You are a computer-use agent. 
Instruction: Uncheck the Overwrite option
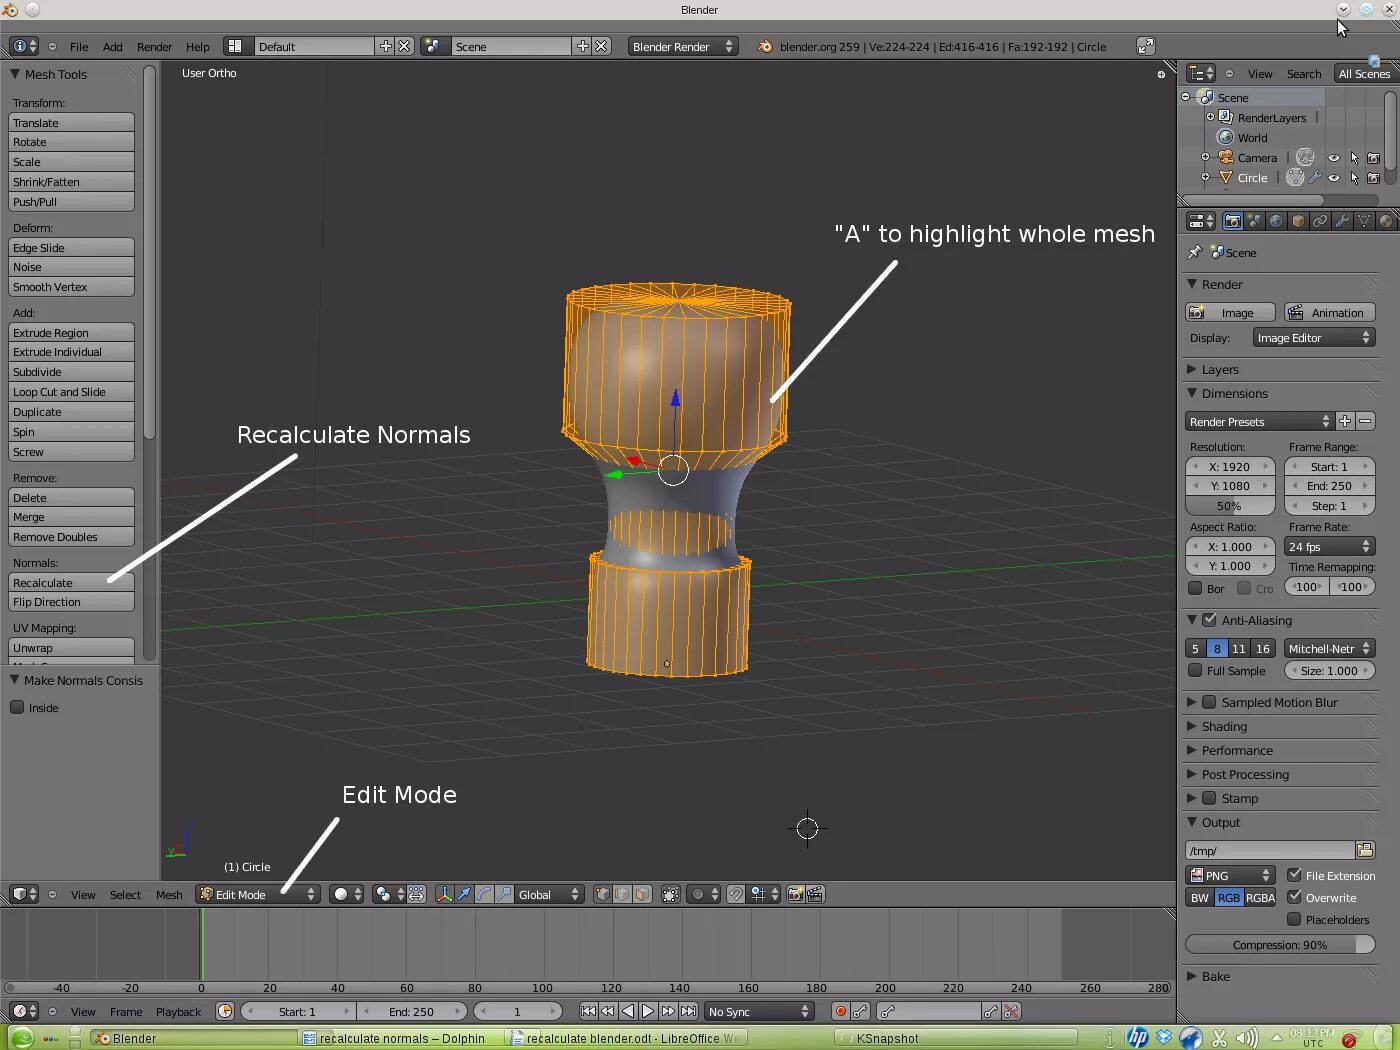[x=1294, y=897]
